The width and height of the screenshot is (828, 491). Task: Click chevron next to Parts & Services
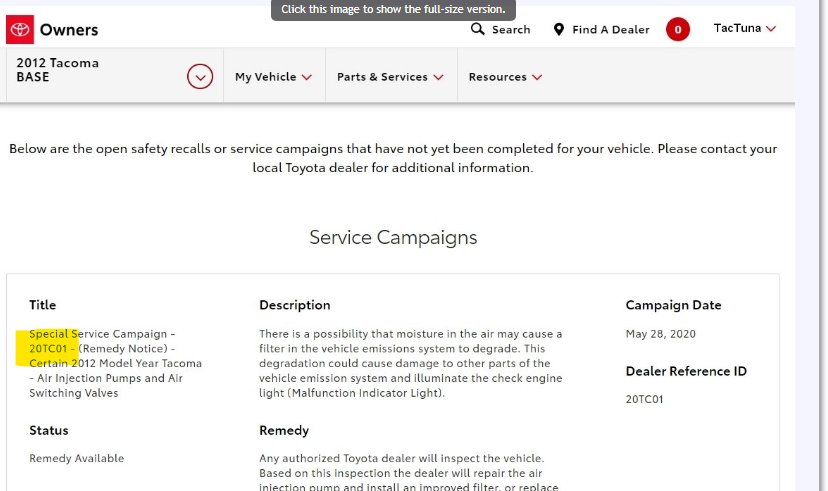438,78
